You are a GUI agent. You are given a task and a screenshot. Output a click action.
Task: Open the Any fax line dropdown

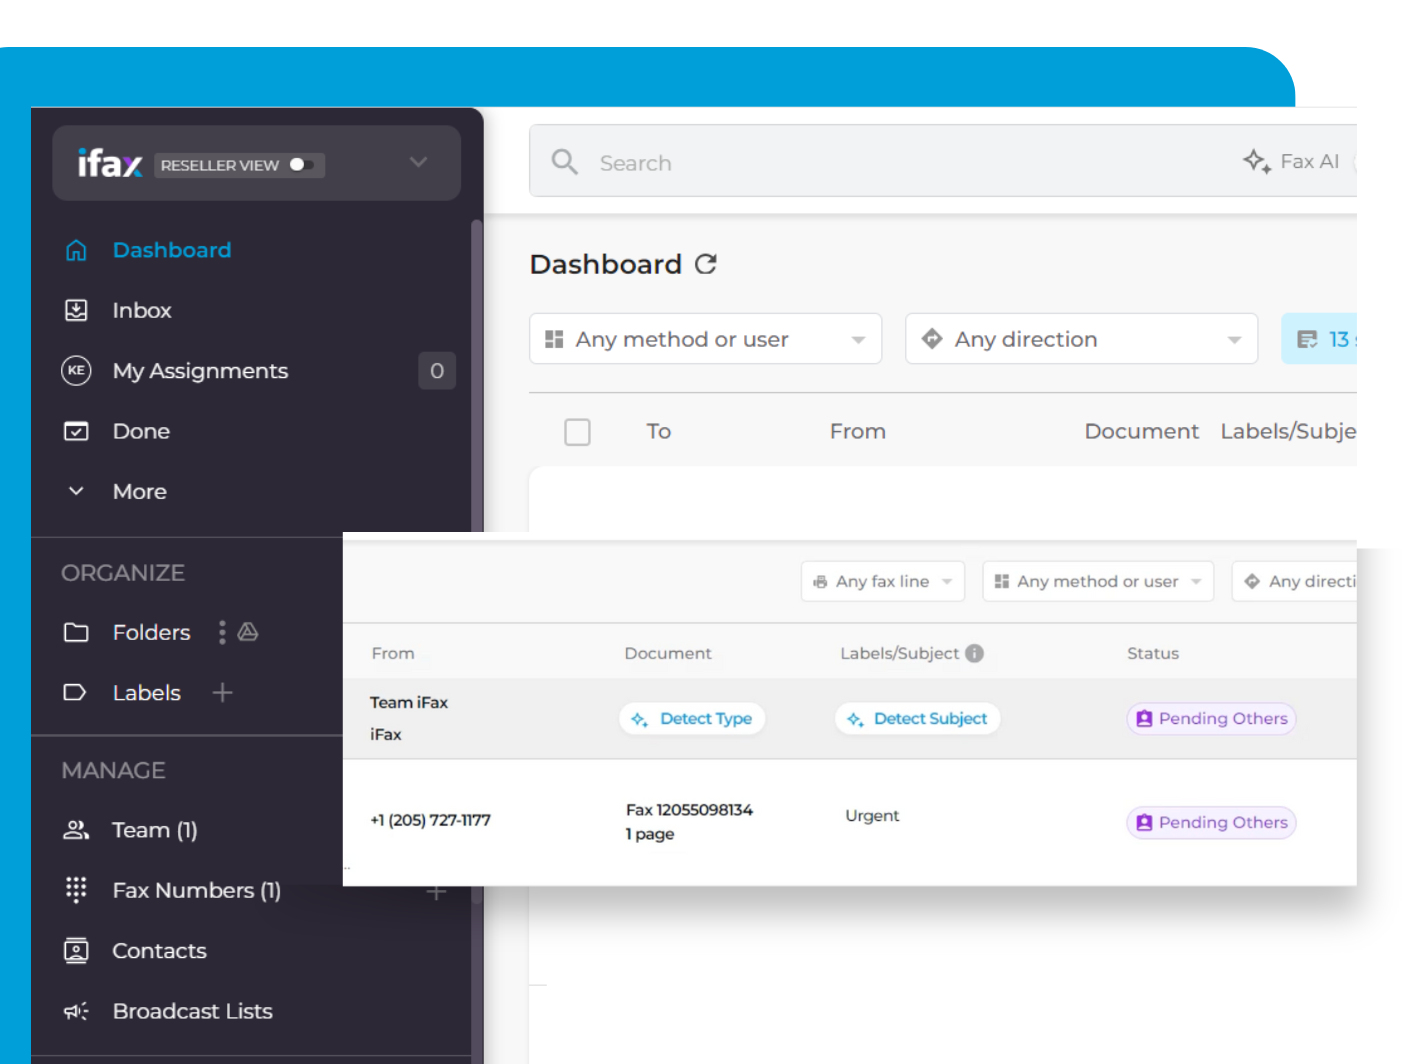point(882,581)
